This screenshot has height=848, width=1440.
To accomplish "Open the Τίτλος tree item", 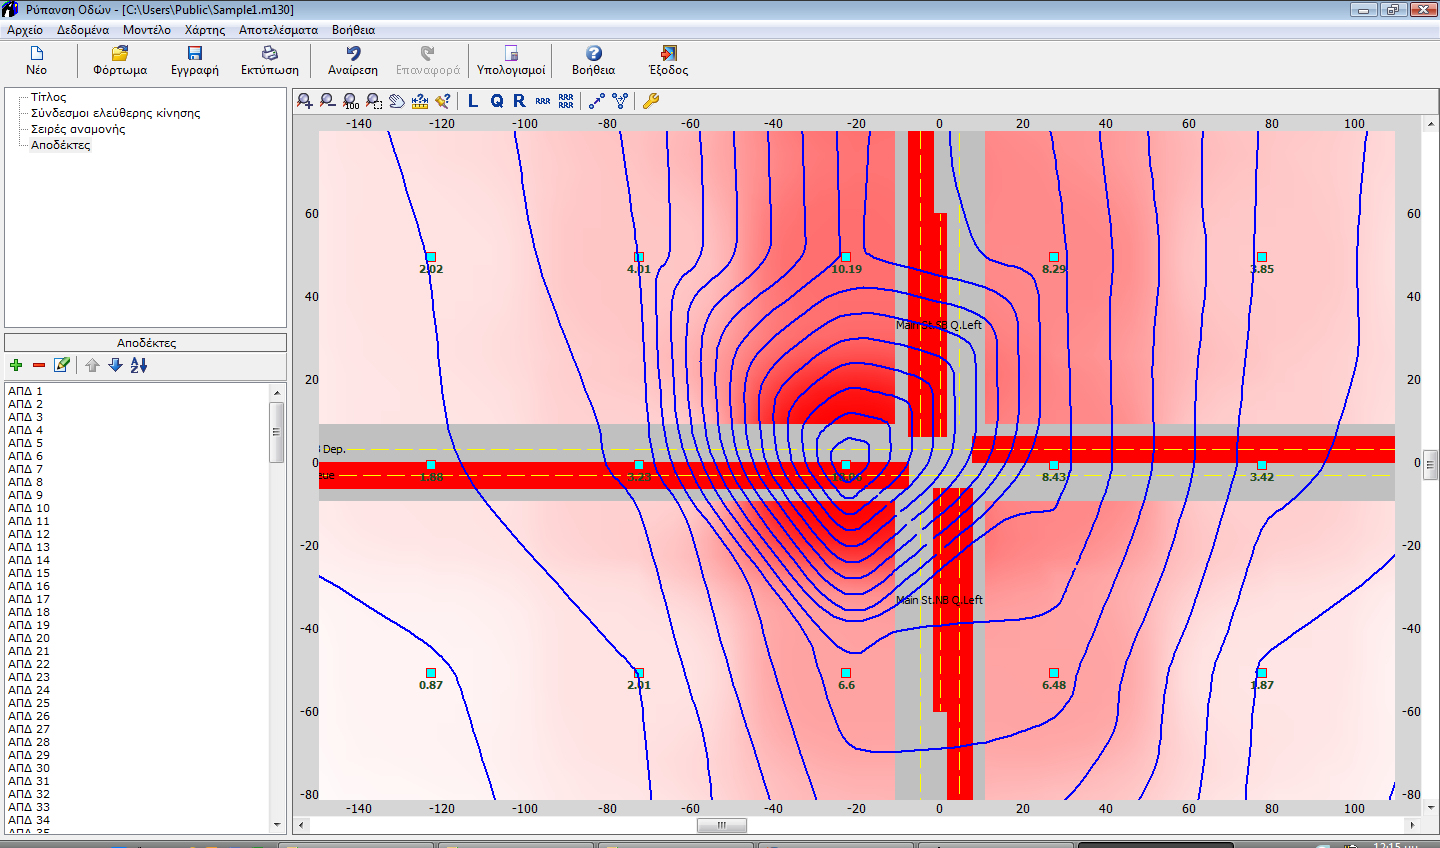I will pyautogui.click(x=48, y=97).
